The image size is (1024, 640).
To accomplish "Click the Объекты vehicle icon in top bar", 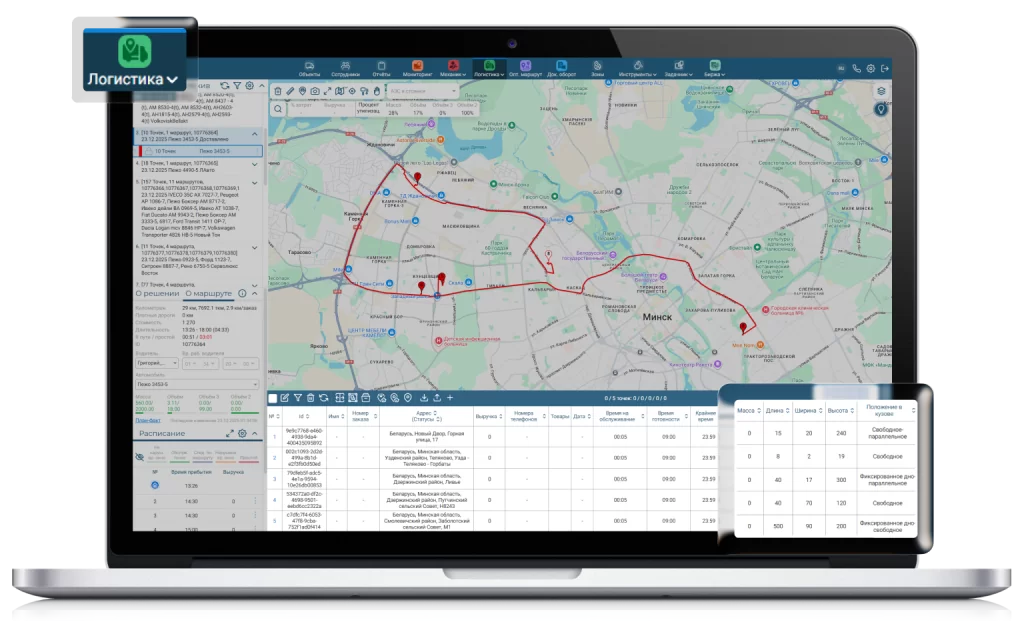I will (x=309, y=69).
